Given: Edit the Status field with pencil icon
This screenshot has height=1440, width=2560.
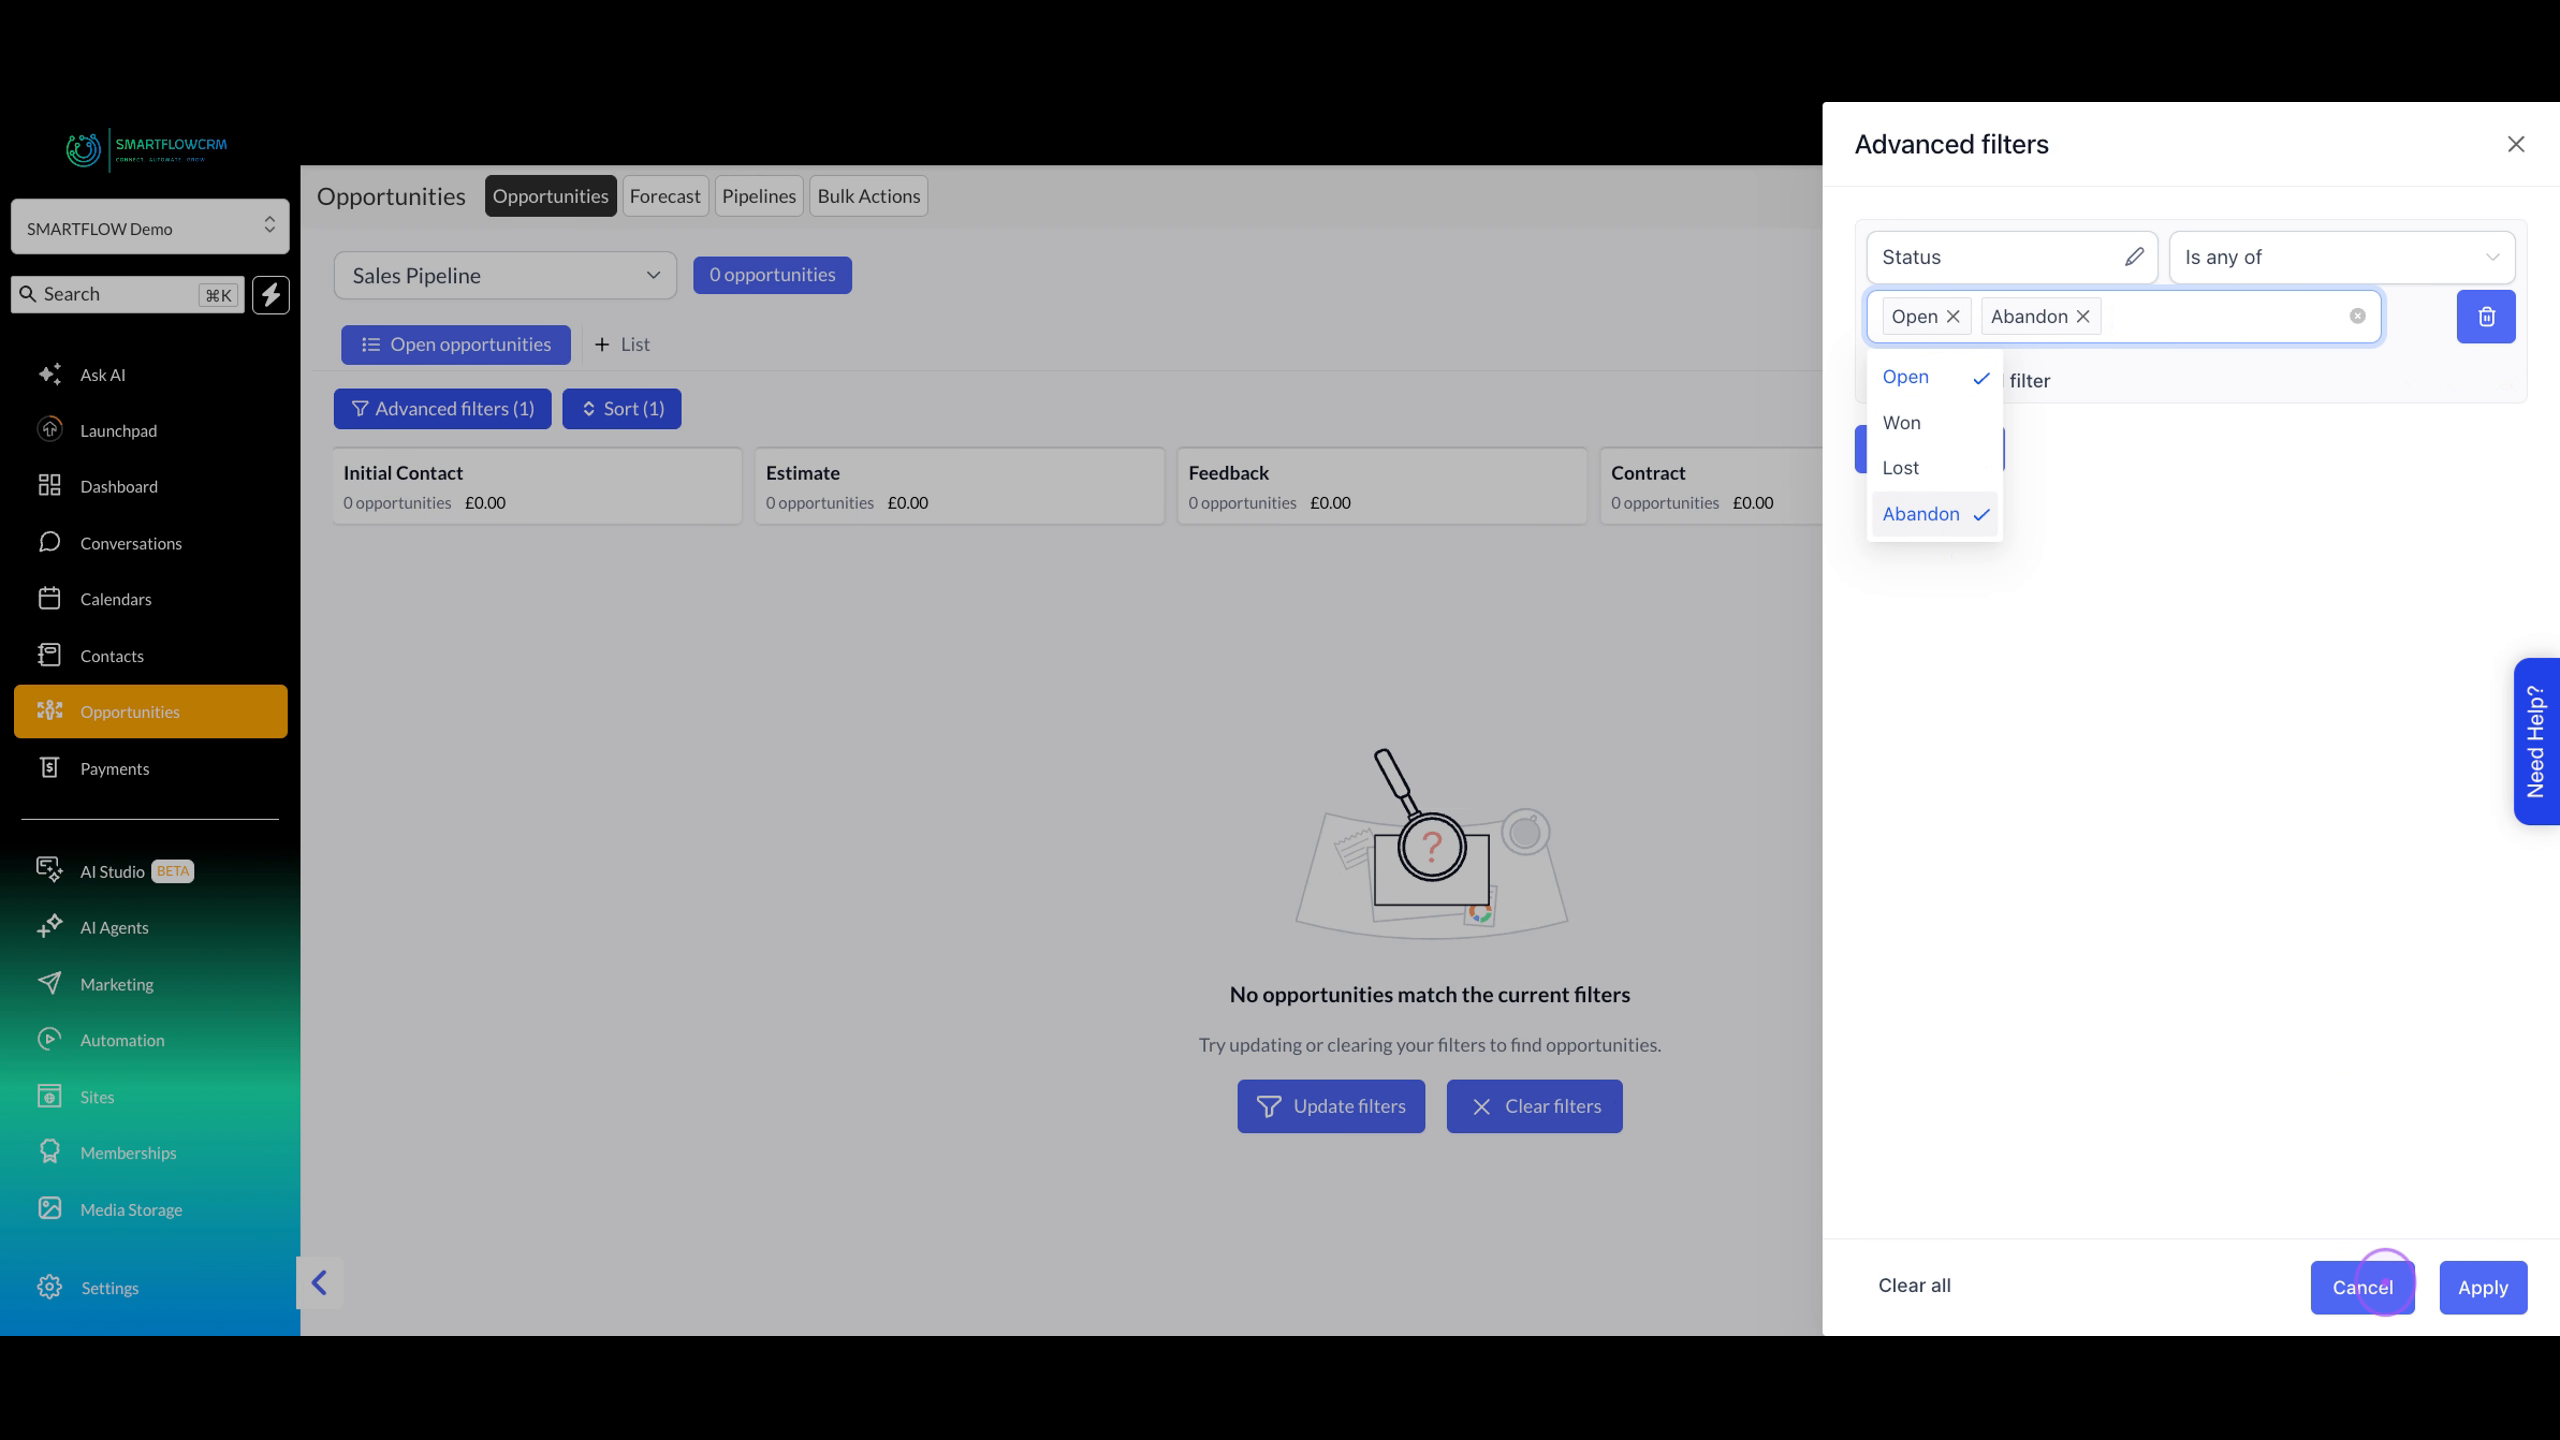Looking at the screenshot, I should coord(2134,257).
